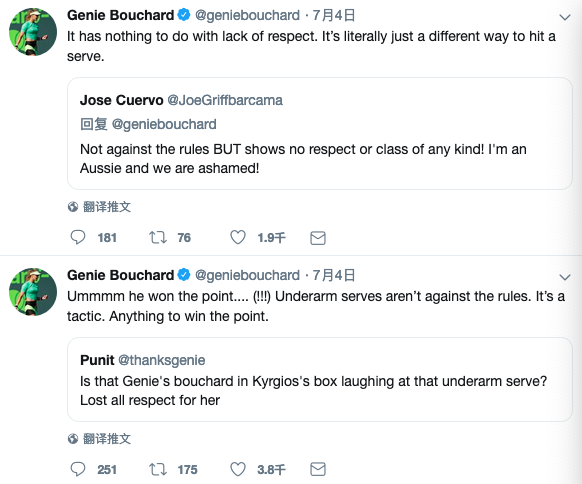The image size is (582, 484).
Task: Retweet the second tweet with 175 retweets
Action: pos(158,470)
